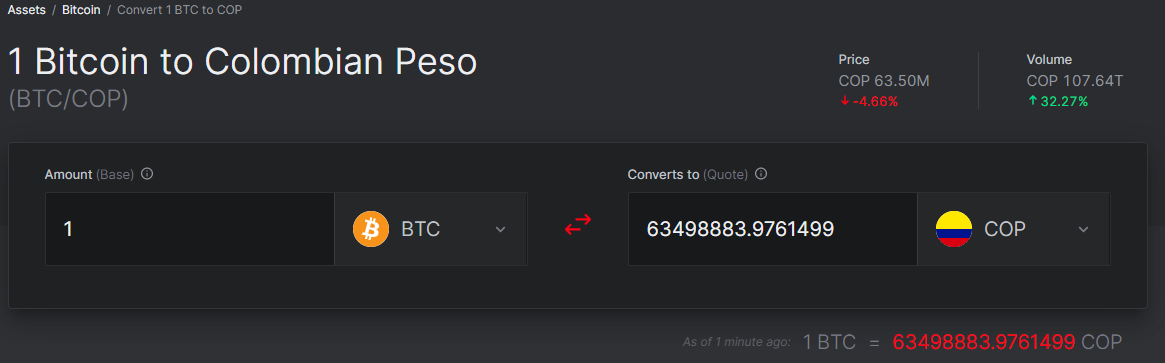Click the green up arrow next to 32.27%
The width and height of the screenshot is (1165, 363).
[x=1032, y=102]
